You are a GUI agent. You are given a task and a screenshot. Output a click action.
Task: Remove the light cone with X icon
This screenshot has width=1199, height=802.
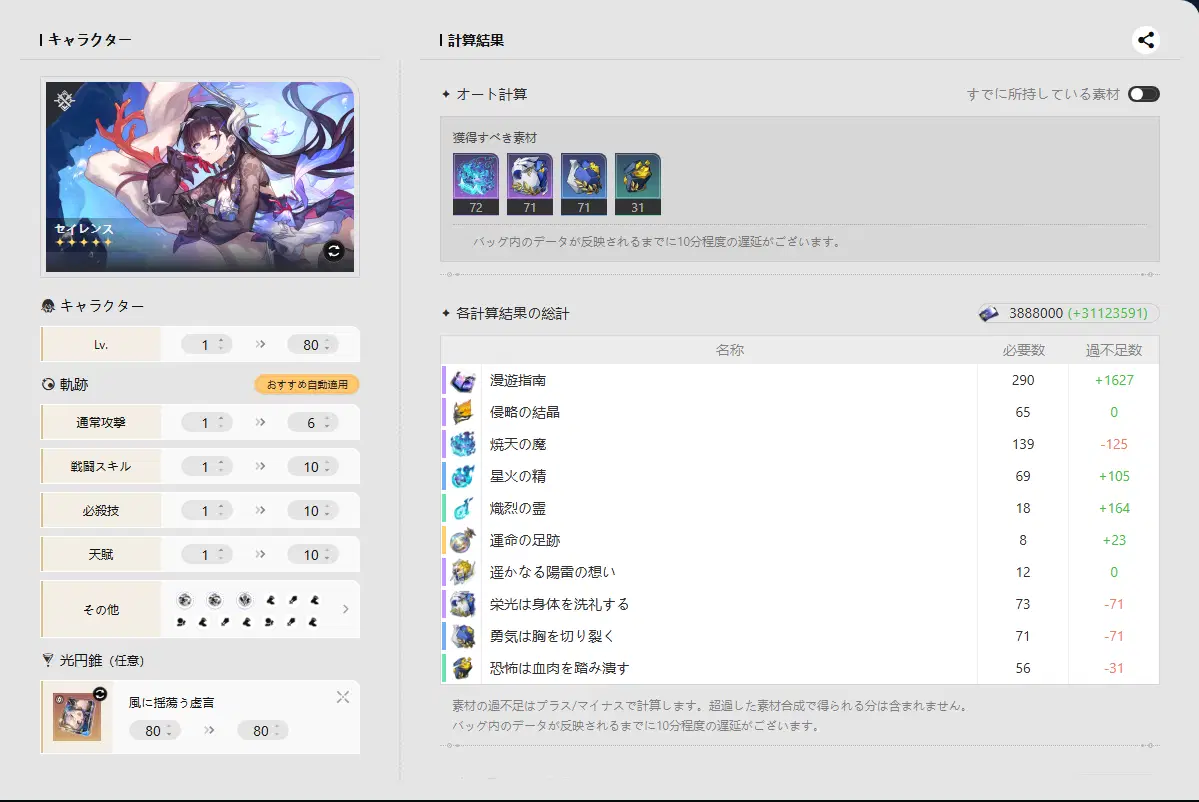coord(343,697)
